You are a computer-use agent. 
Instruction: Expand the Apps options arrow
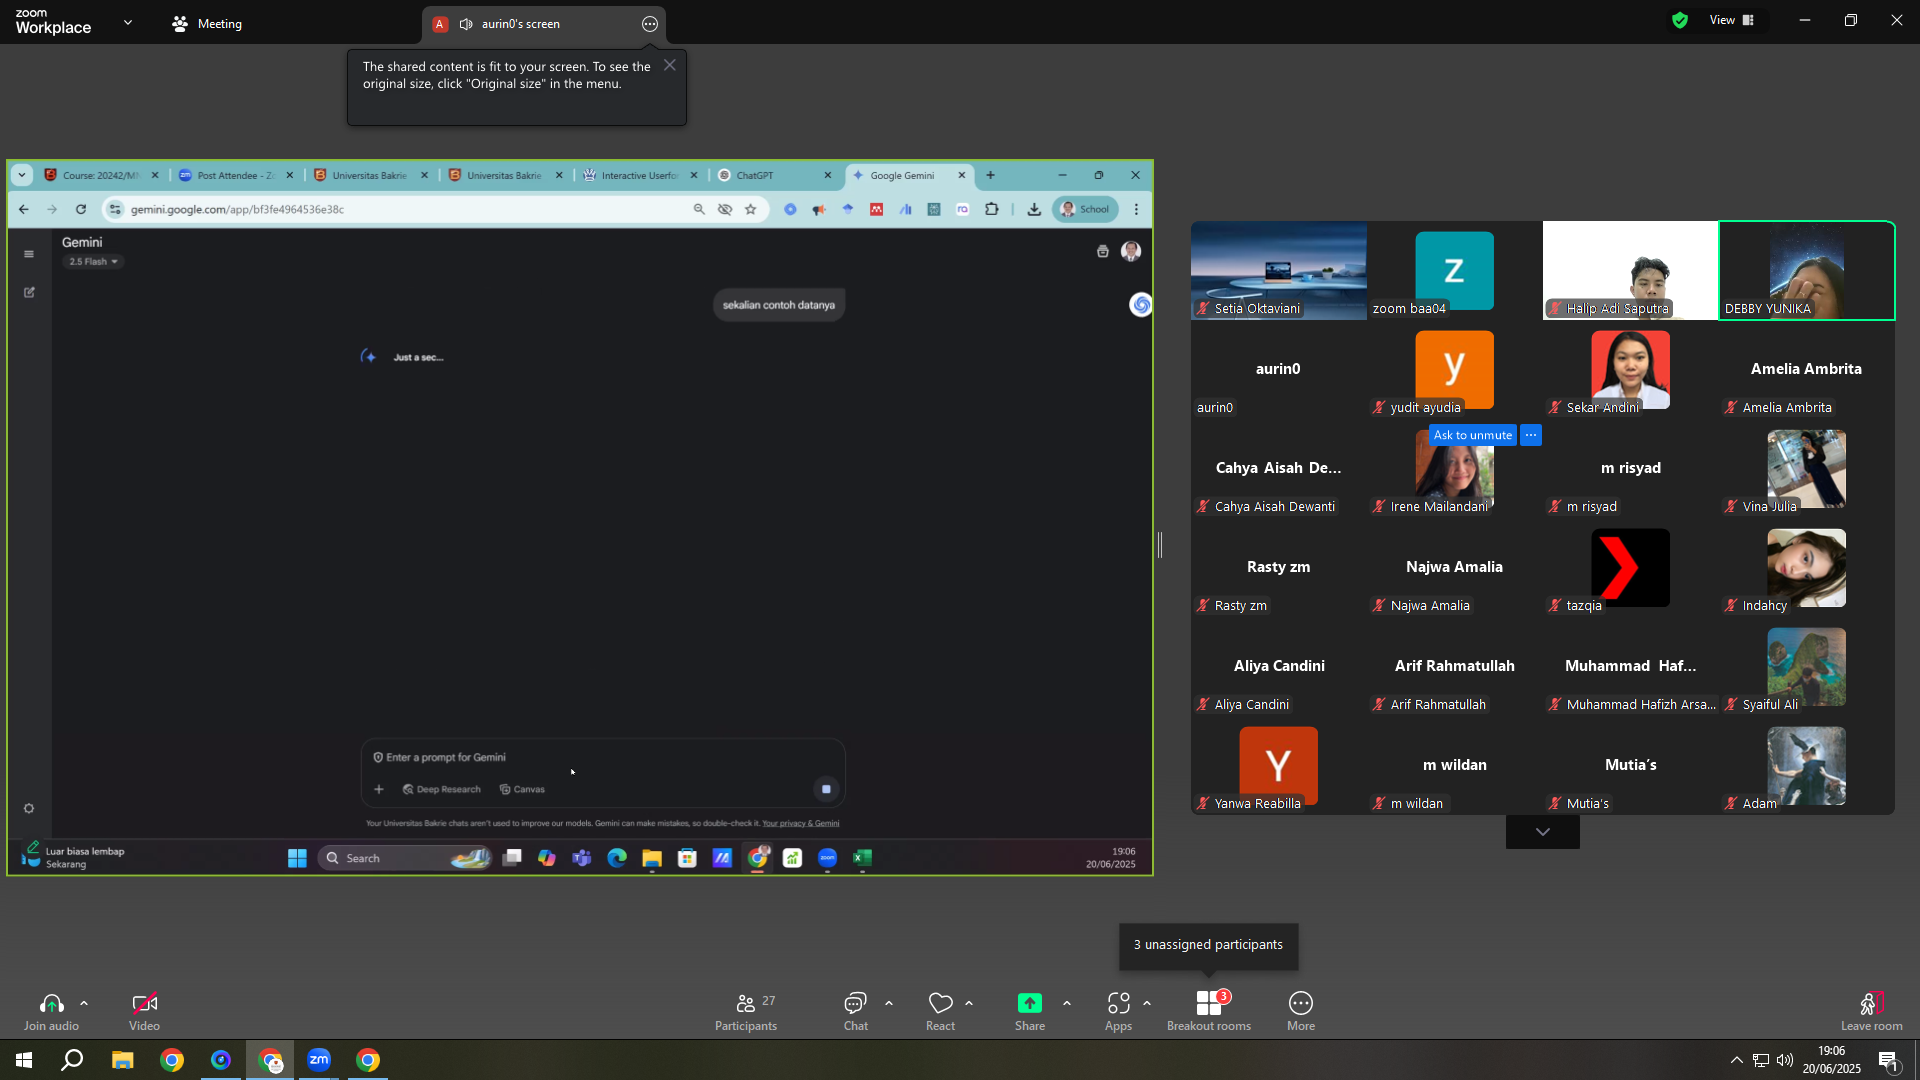point(1147,1003)
